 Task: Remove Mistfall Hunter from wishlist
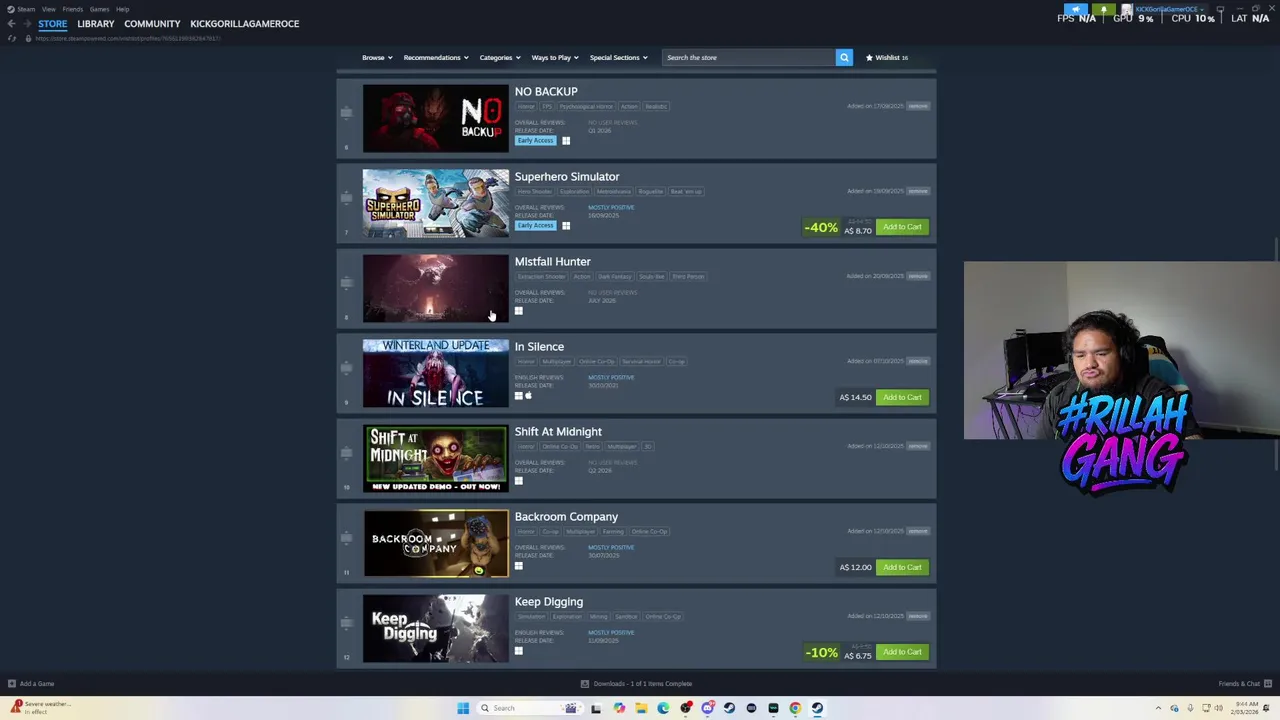click(918, 276)
